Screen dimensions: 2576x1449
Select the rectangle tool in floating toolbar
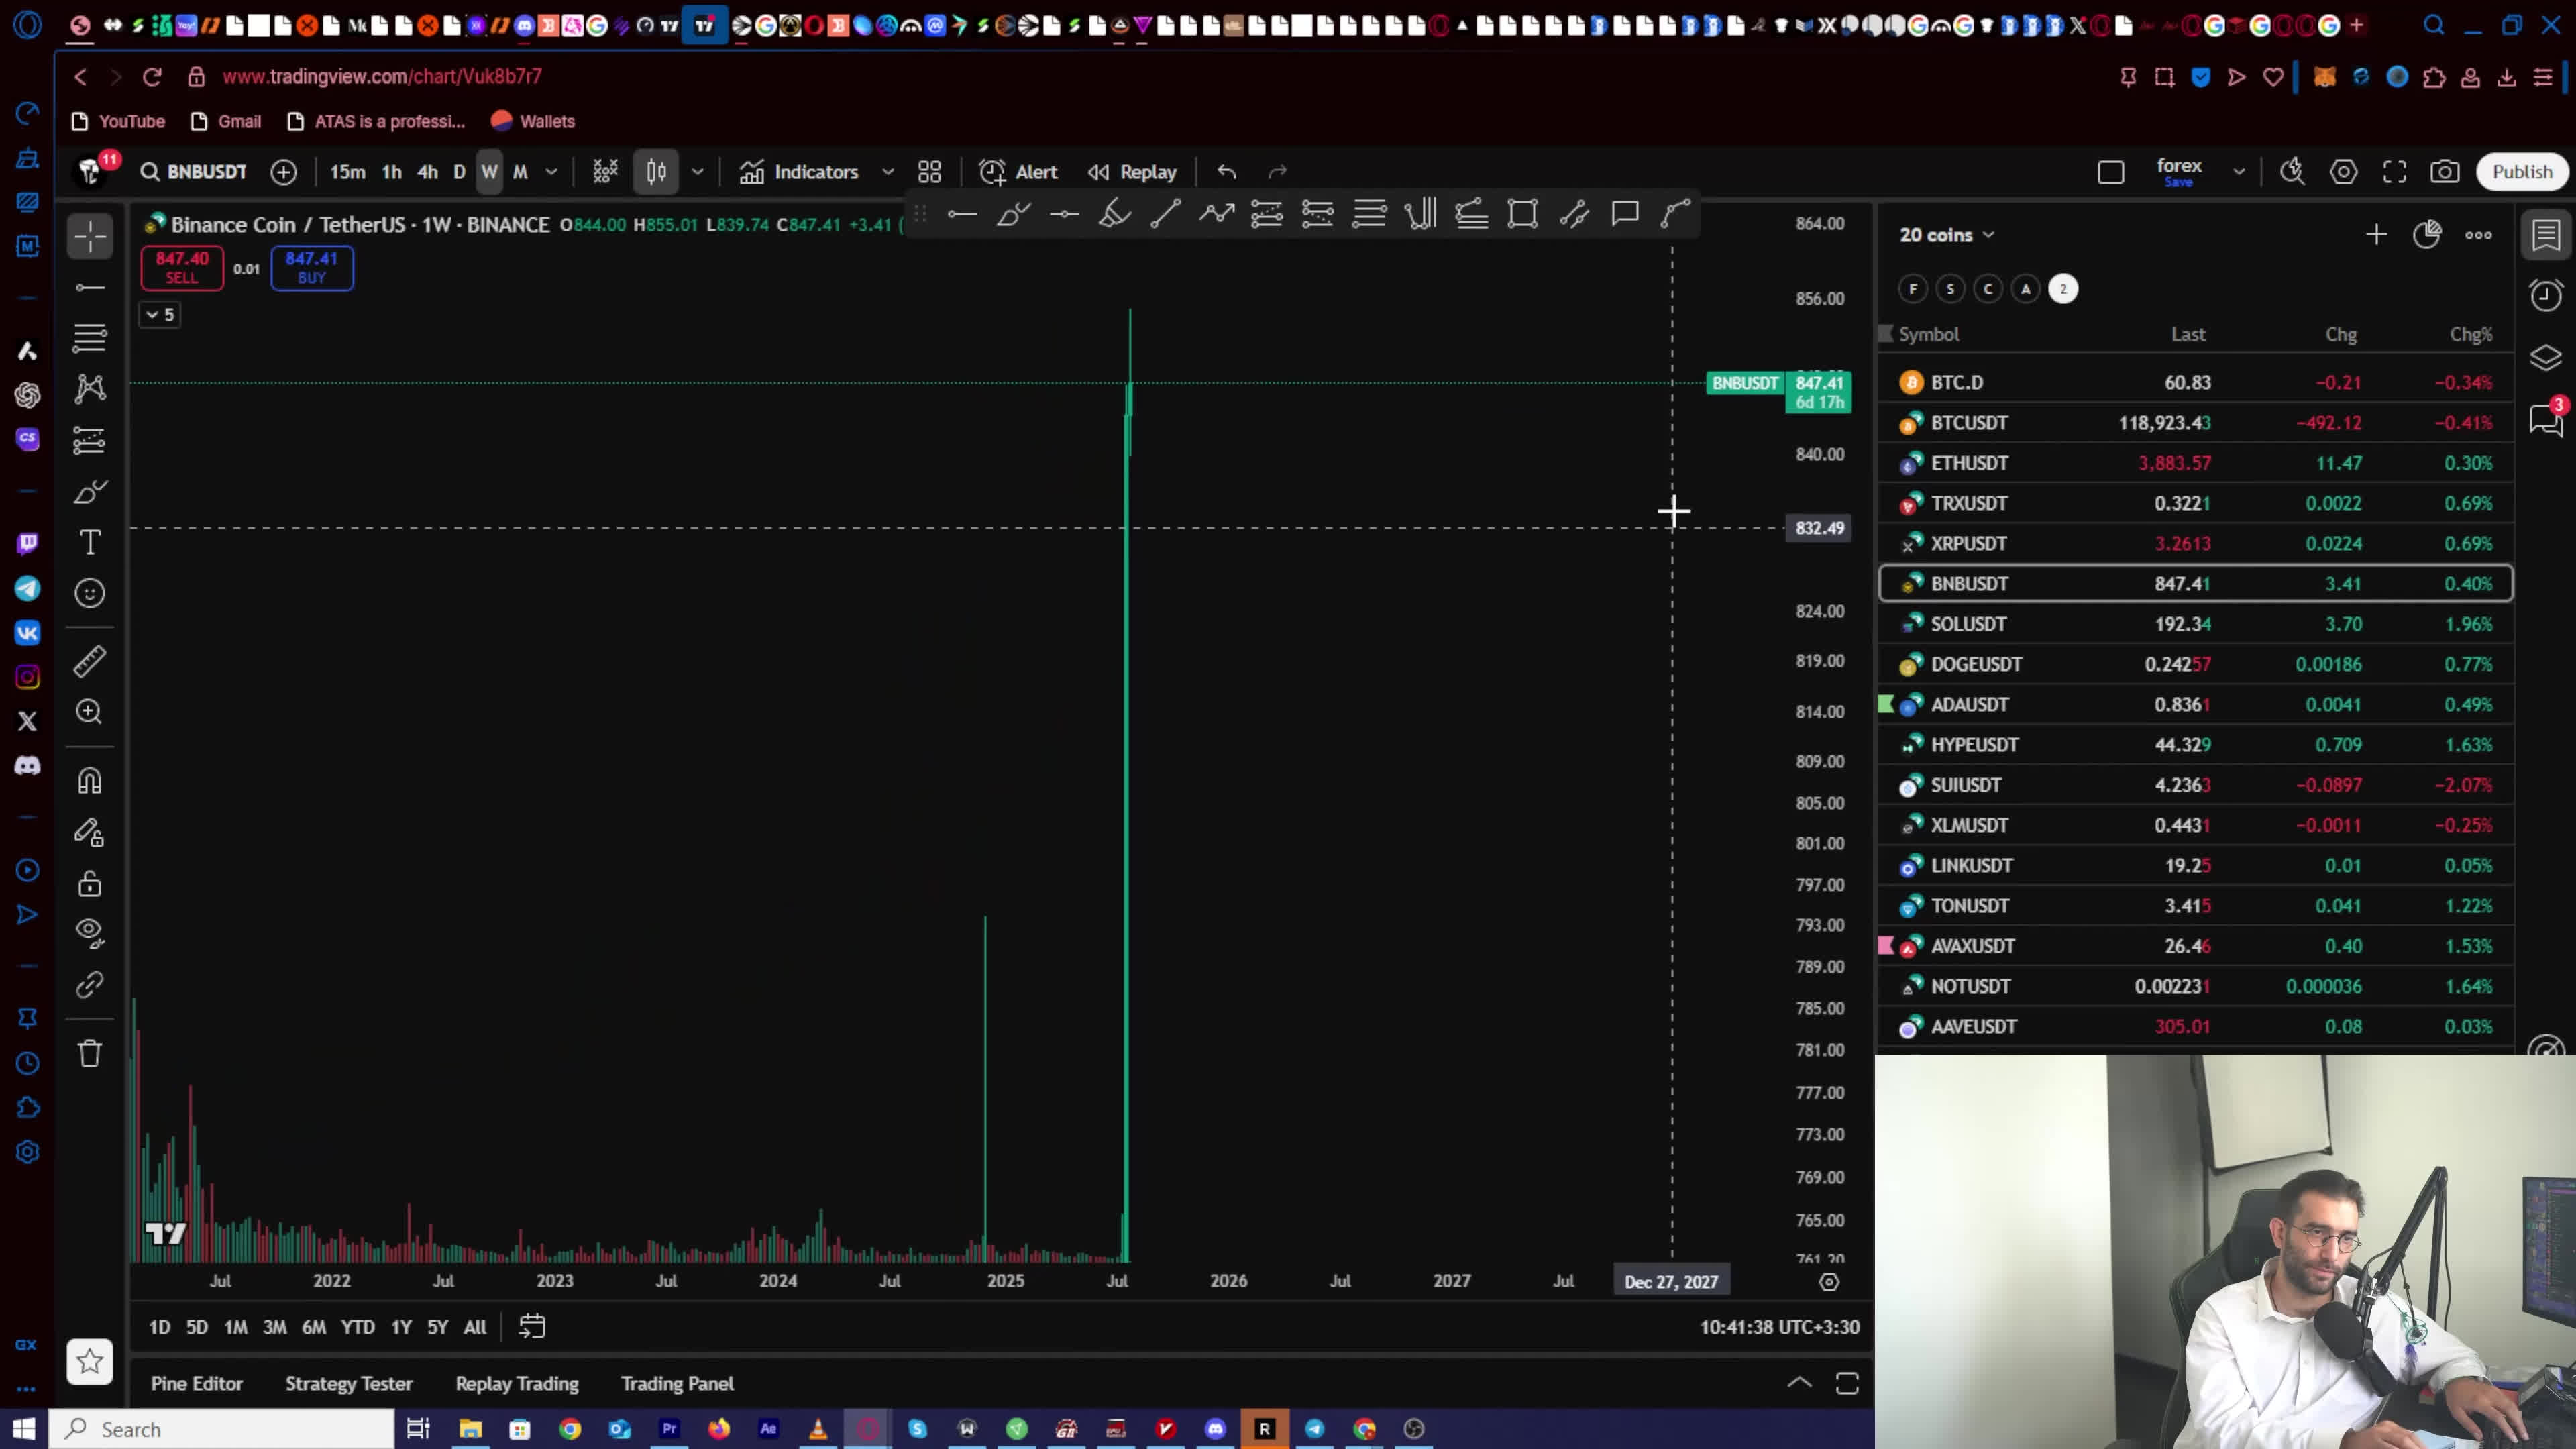pos(1523,214)
